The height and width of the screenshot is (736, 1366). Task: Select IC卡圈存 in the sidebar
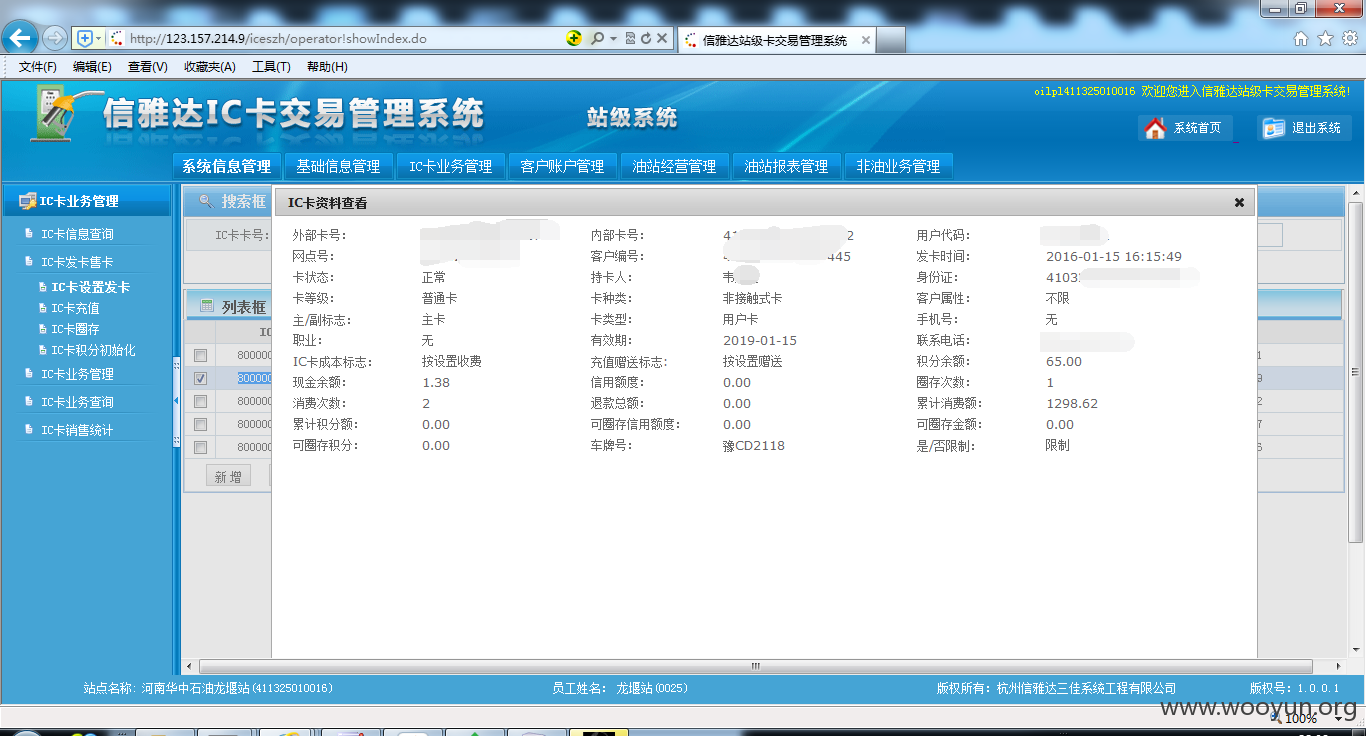[75, 329]
